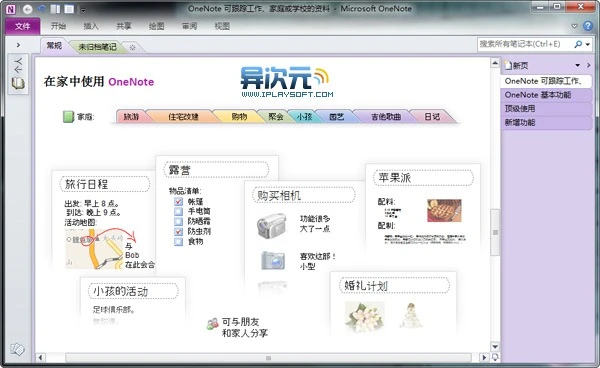Click the green 家庭 notebook icon

68,117
